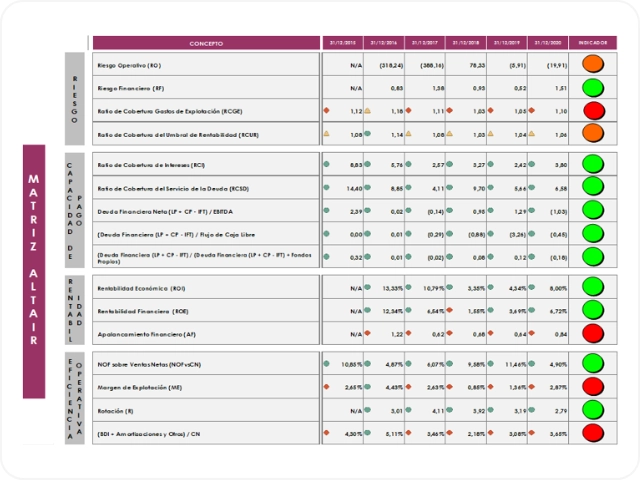The image size is (640, 480).
Task: Select green indicator for Rentabilidad Económica (ROI)
Action: pos(592,289)
